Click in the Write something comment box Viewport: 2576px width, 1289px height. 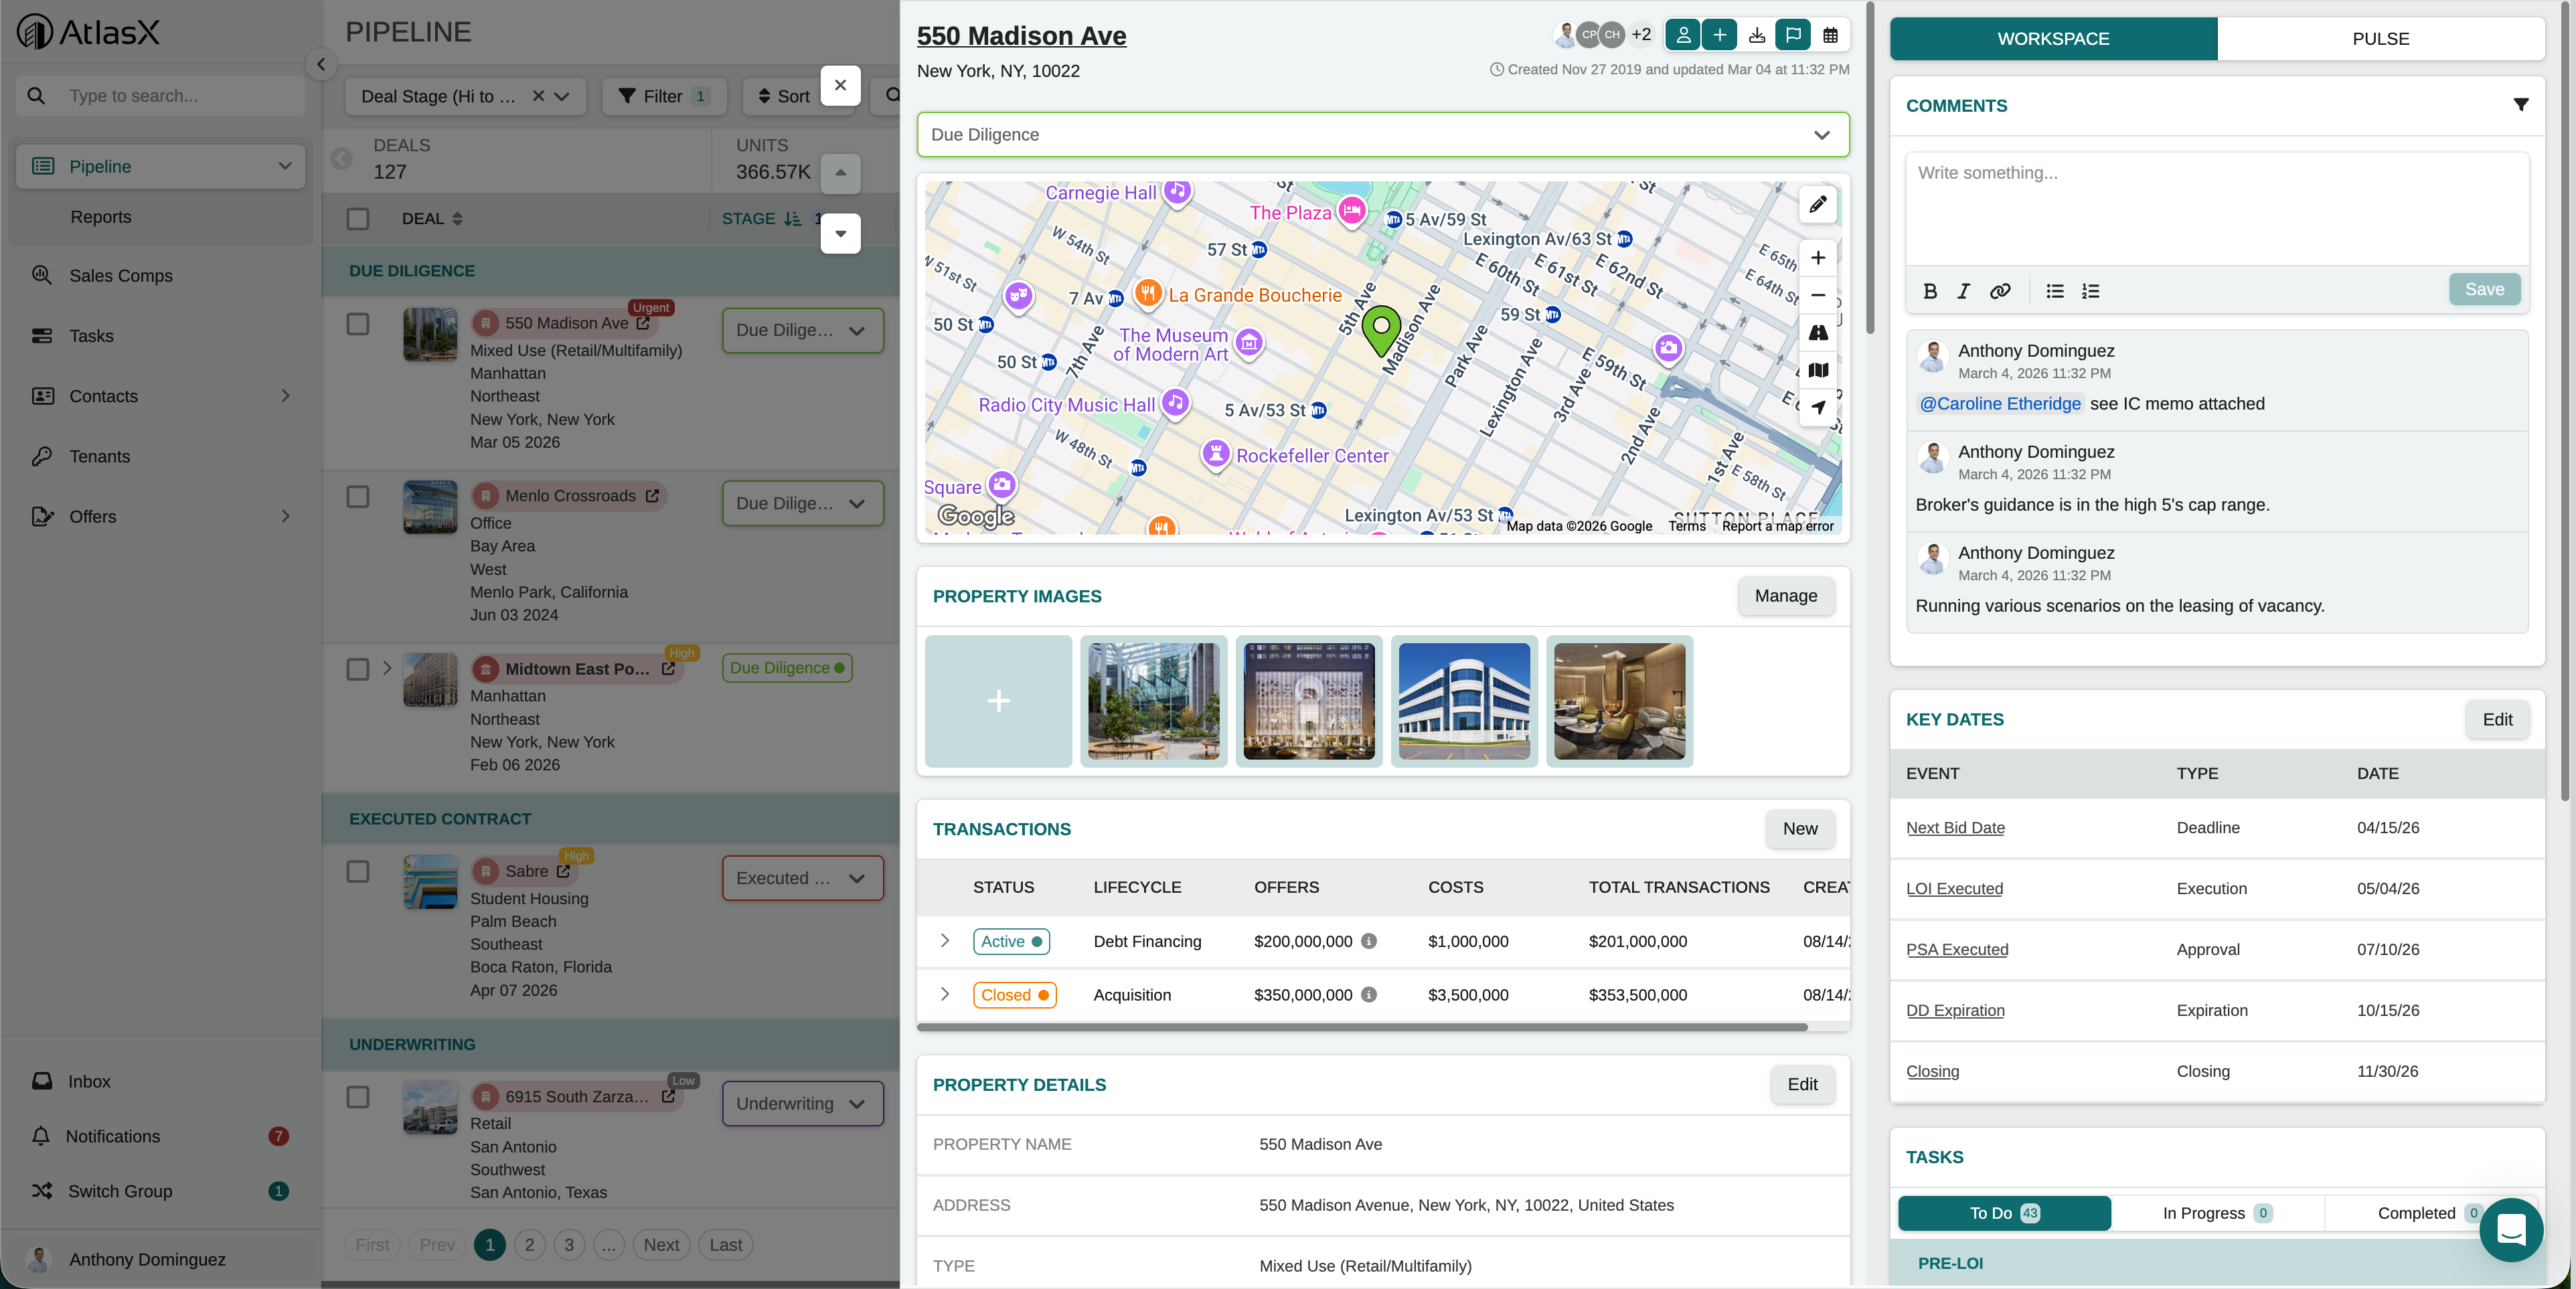(2217, 208)
